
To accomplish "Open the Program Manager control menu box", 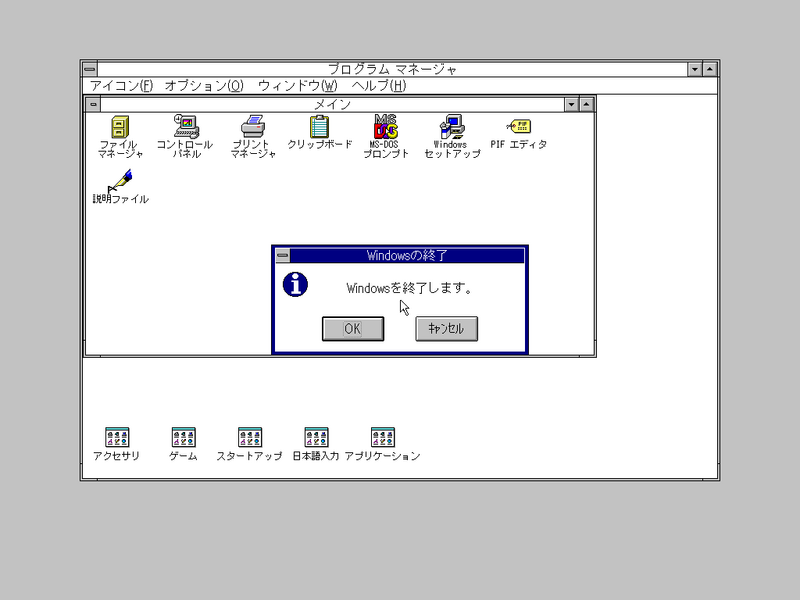I will click(x=90, y=70).
